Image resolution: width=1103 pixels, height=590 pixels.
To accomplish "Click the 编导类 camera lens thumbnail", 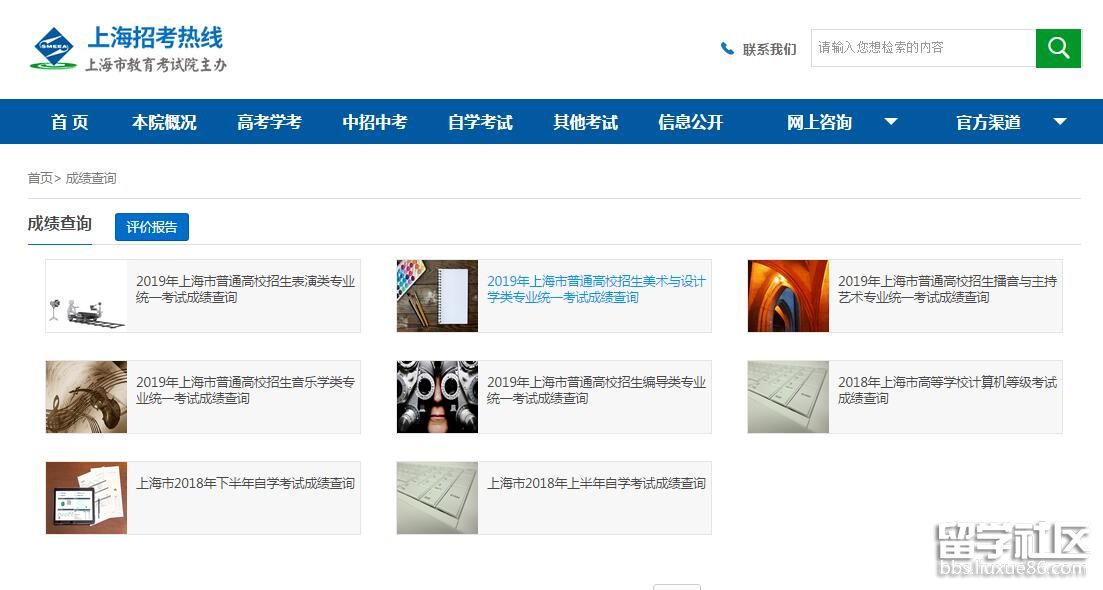I will point(437,397).
